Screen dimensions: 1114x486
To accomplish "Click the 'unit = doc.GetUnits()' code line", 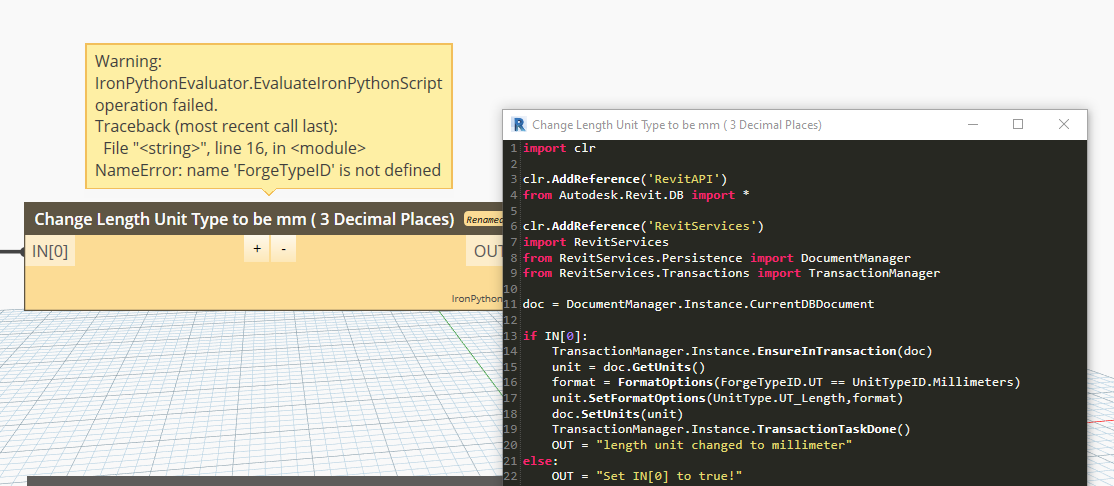I will (x=628, y=367).
